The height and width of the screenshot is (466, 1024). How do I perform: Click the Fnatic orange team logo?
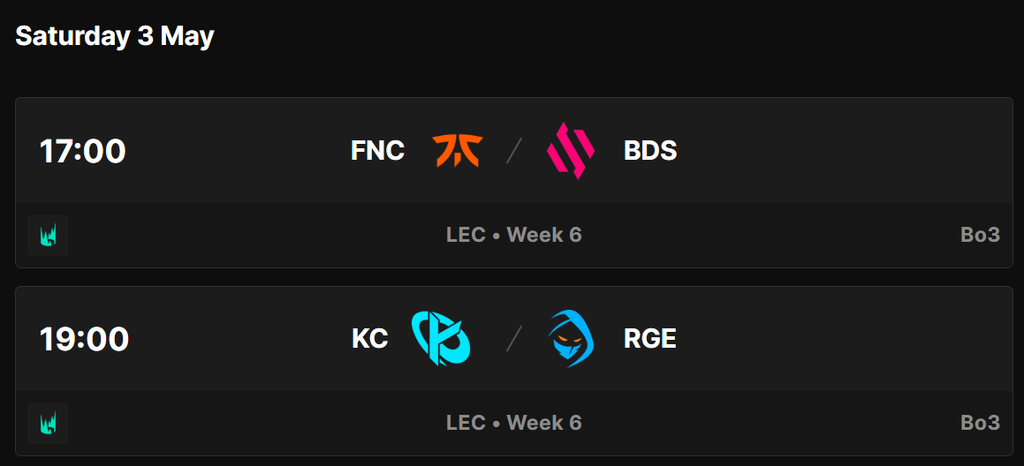tap(458, 151)
